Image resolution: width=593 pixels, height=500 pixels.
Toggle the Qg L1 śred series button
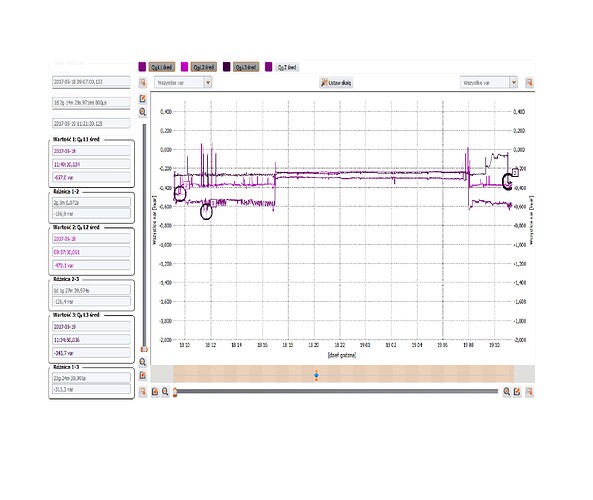[x=161, y=67]
